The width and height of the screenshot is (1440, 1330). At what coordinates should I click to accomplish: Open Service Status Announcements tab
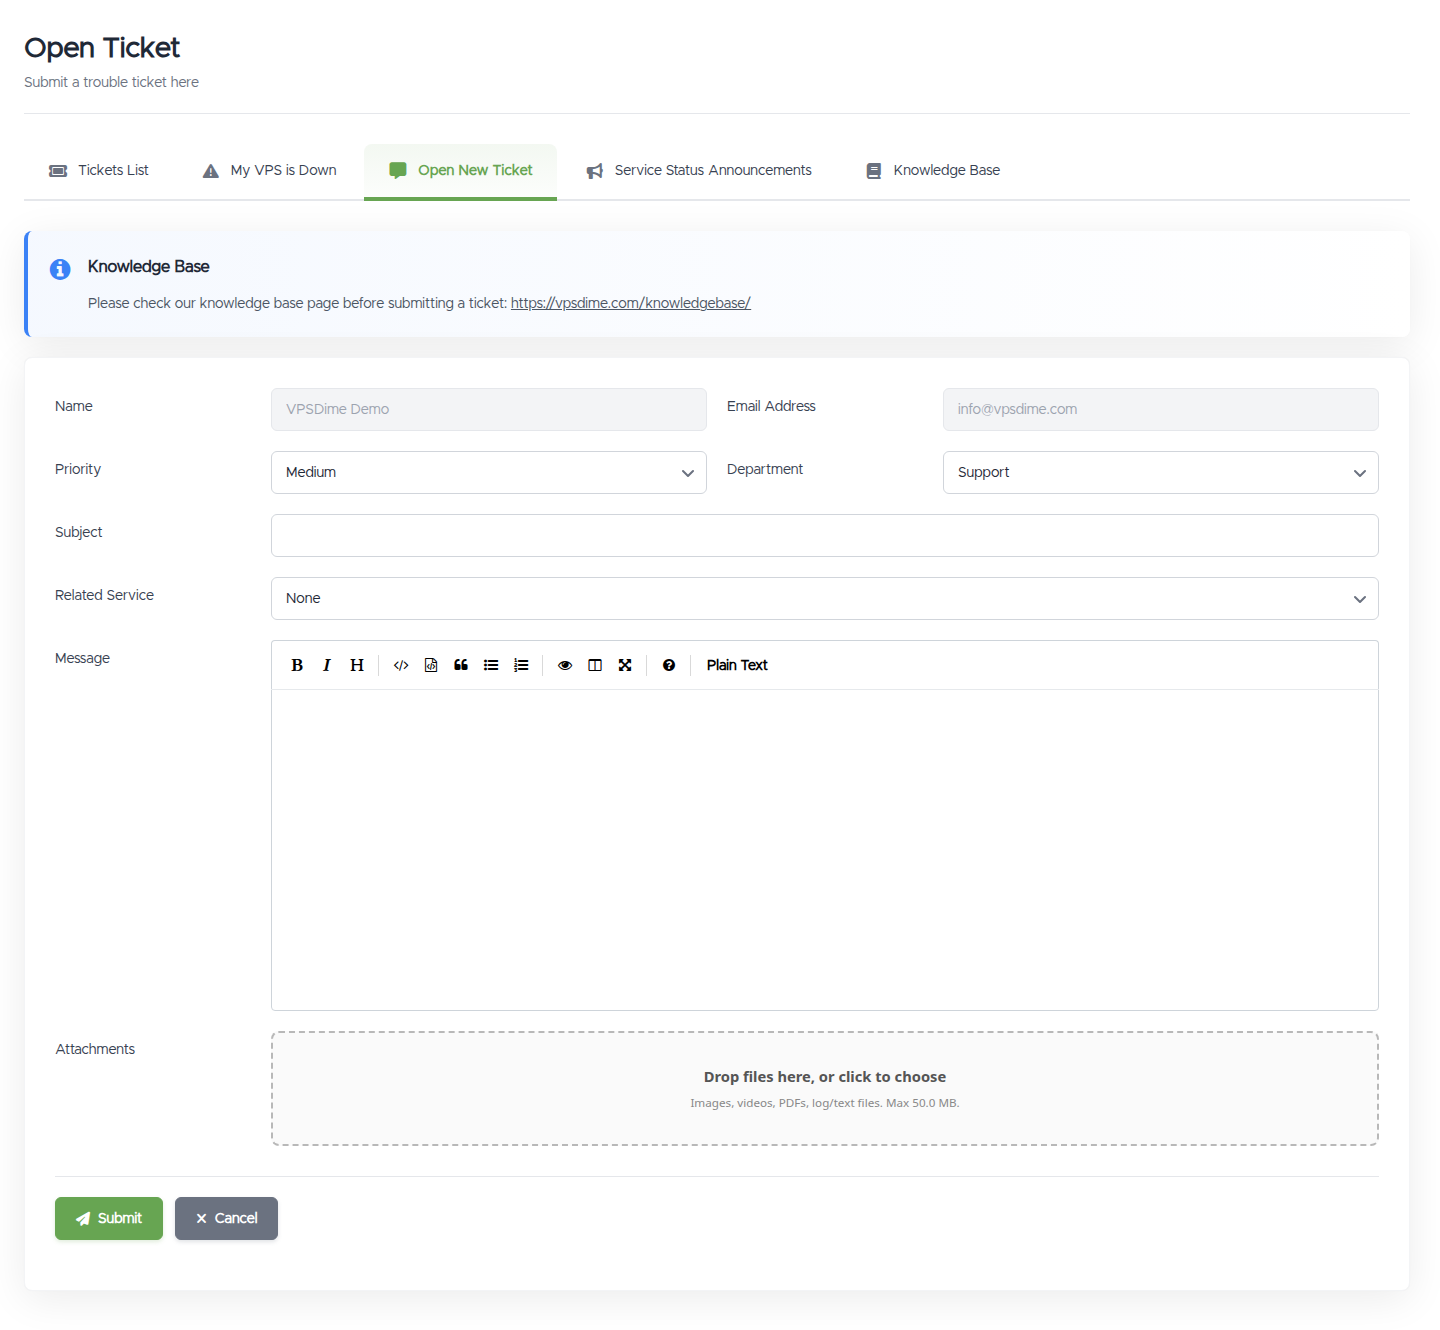(x=699, y=171)
